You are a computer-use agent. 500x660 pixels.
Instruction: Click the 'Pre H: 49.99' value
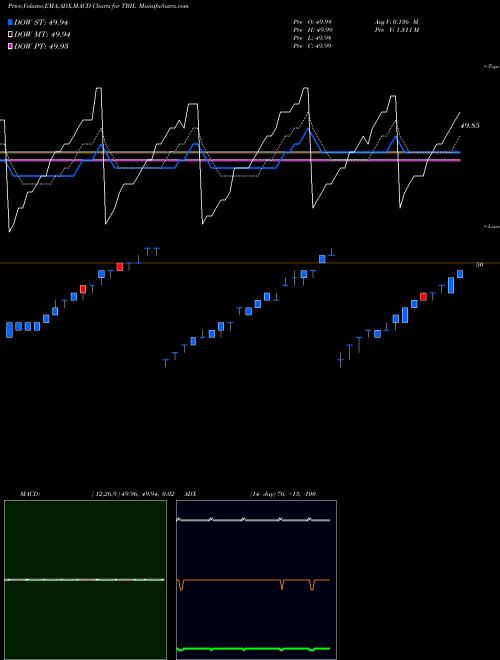(312, 30)
